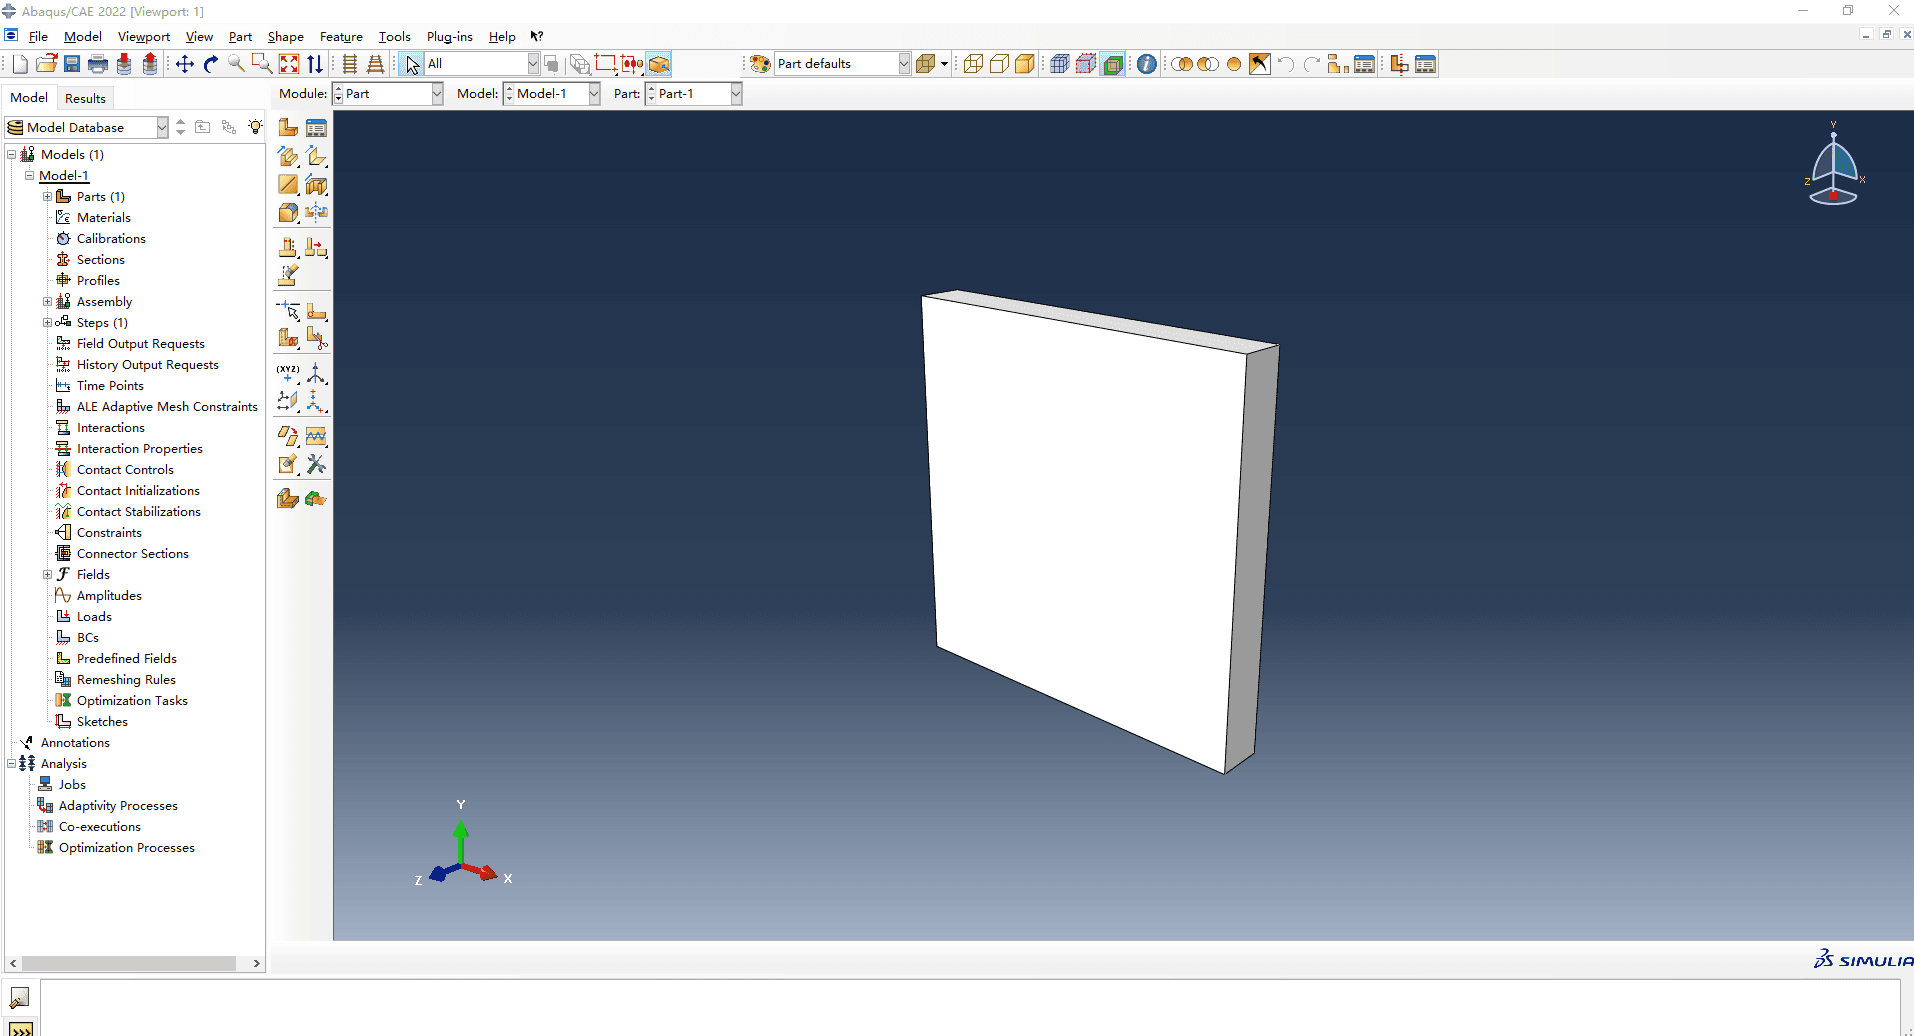Open the Viewport menu
Screen dimensions: 1914x1036
point(144,36)
